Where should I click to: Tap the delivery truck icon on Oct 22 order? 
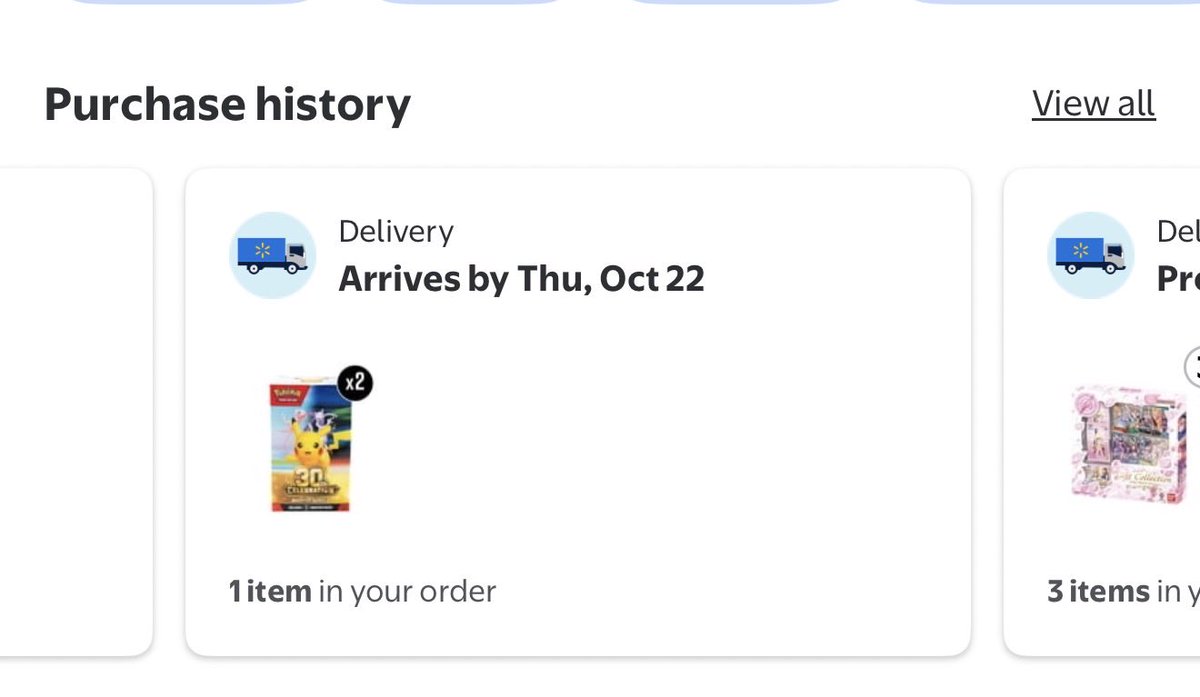(x=272, y=255)
